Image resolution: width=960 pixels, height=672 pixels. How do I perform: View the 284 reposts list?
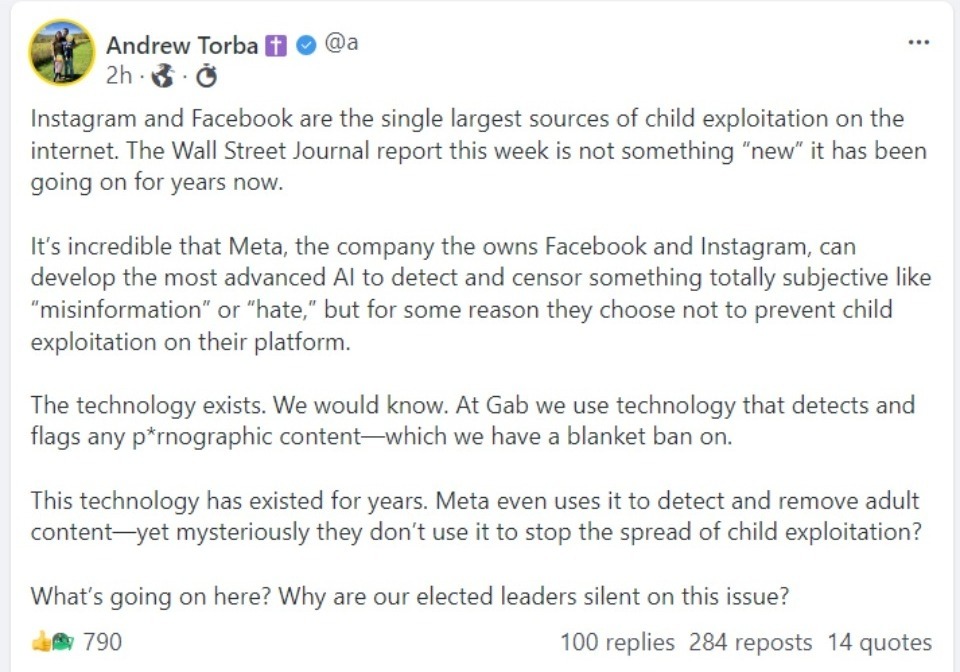749,643
